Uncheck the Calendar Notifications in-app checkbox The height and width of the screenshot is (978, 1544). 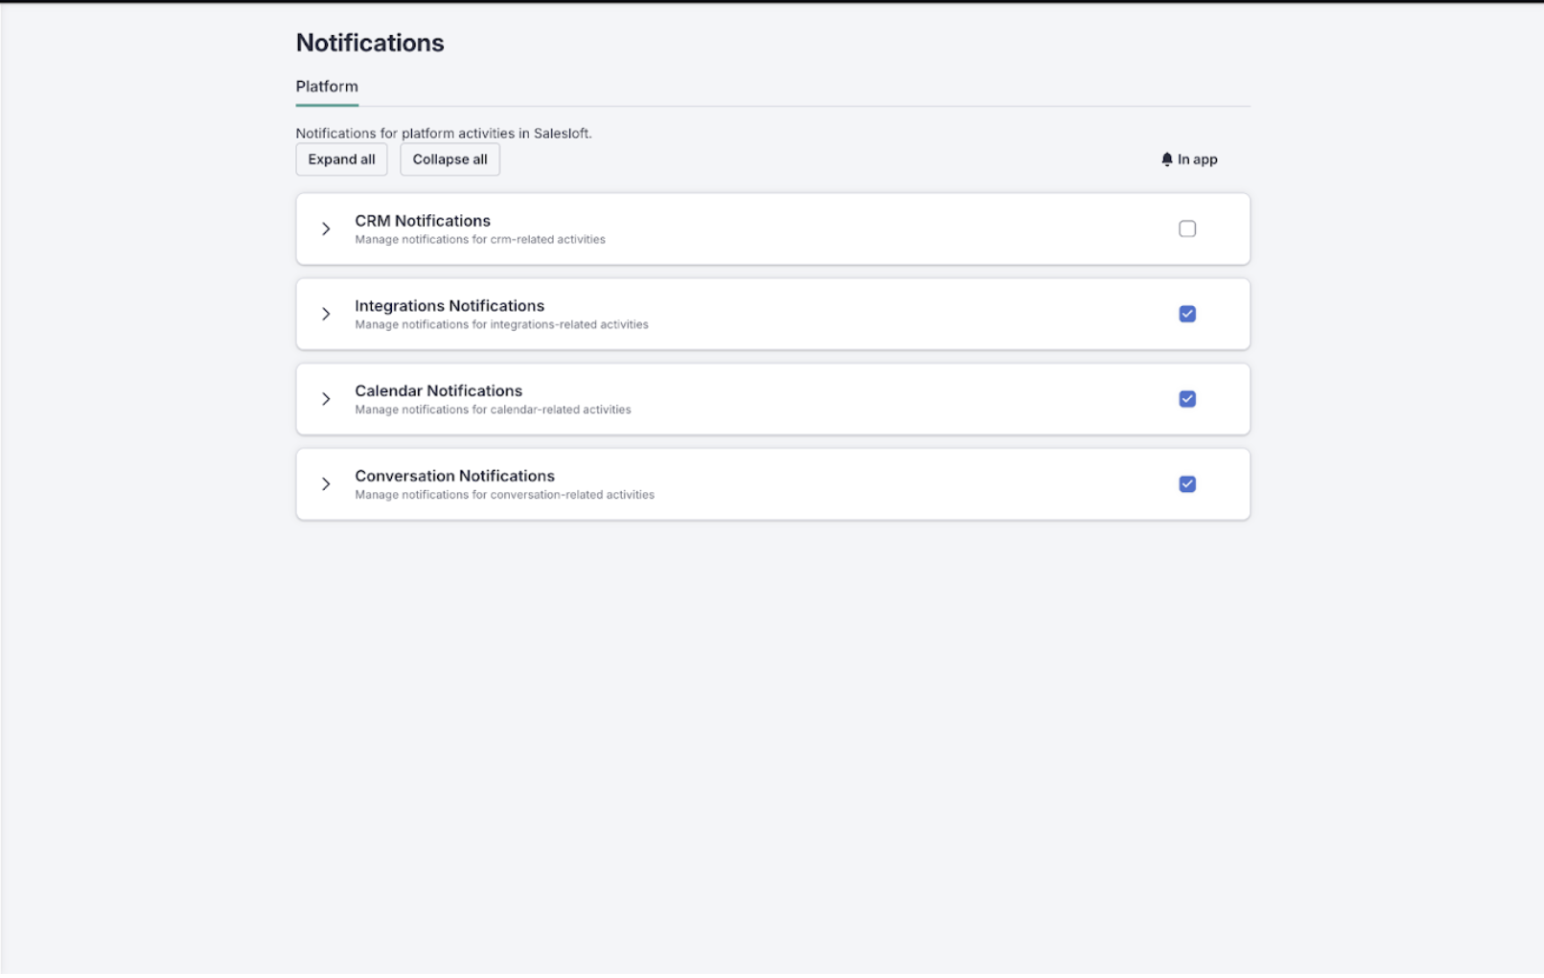click(1187, 399)
